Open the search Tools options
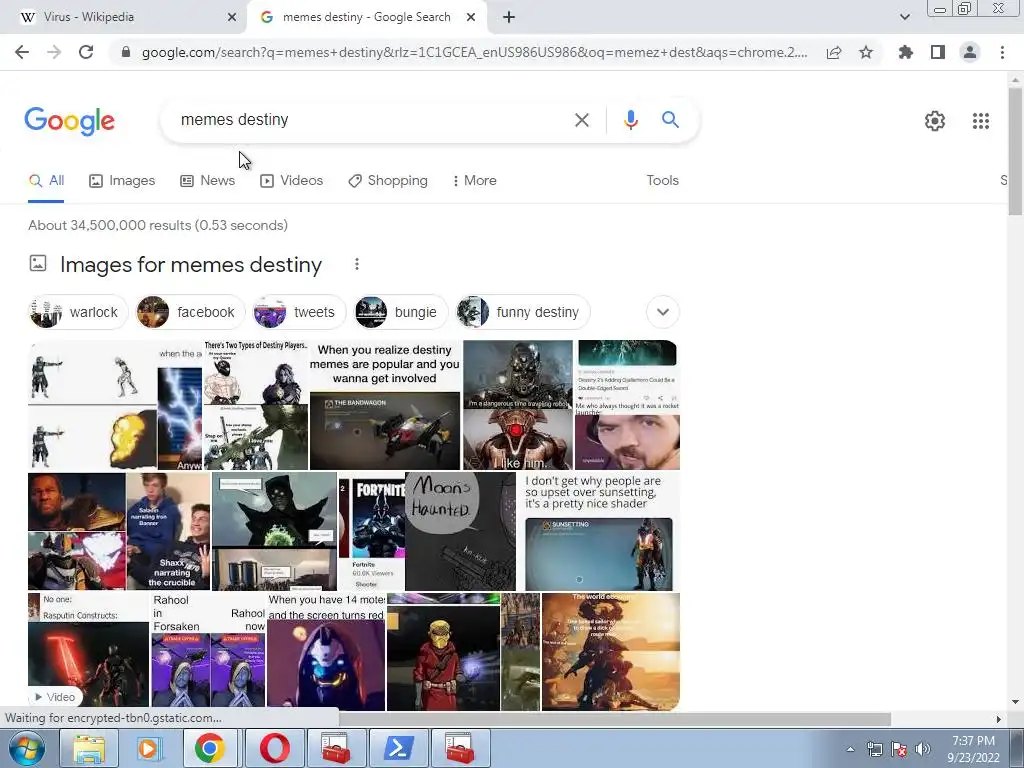This screenshot has height=768, width=1024. (x=662, y=181)
